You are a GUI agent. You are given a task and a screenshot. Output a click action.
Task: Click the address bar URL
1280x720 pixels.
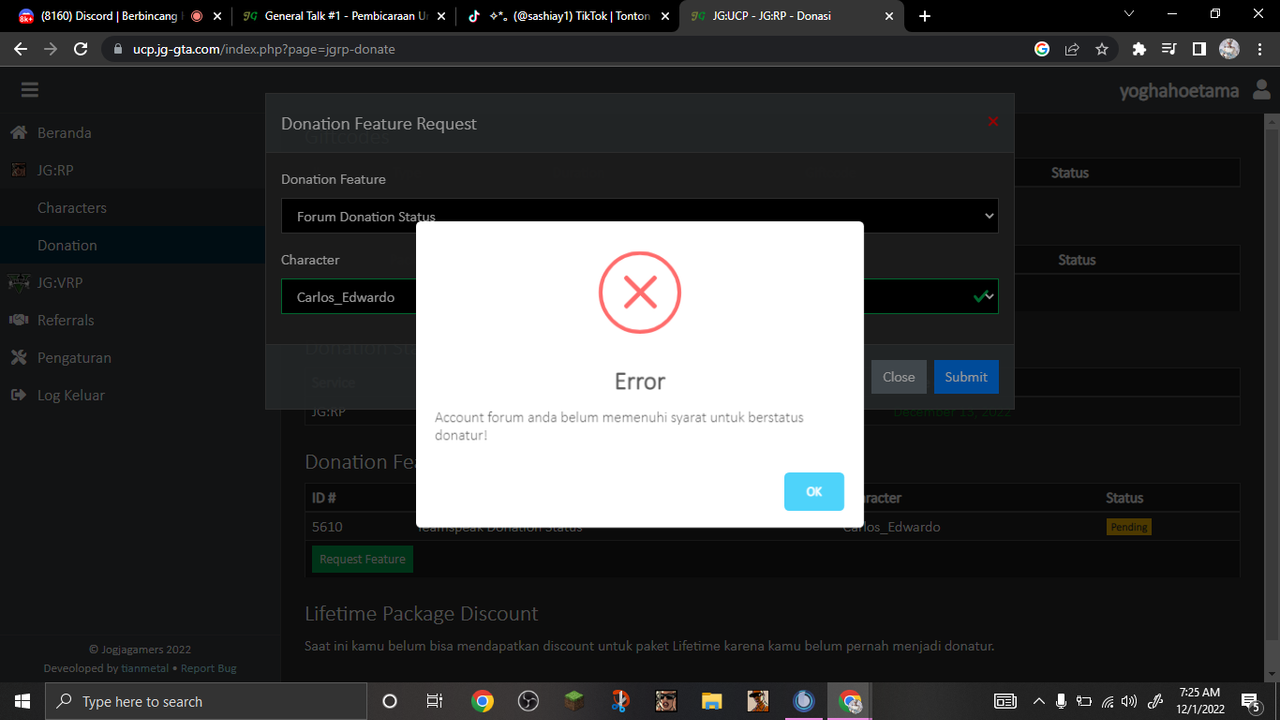pyautogui.click(x=264, y=49)
